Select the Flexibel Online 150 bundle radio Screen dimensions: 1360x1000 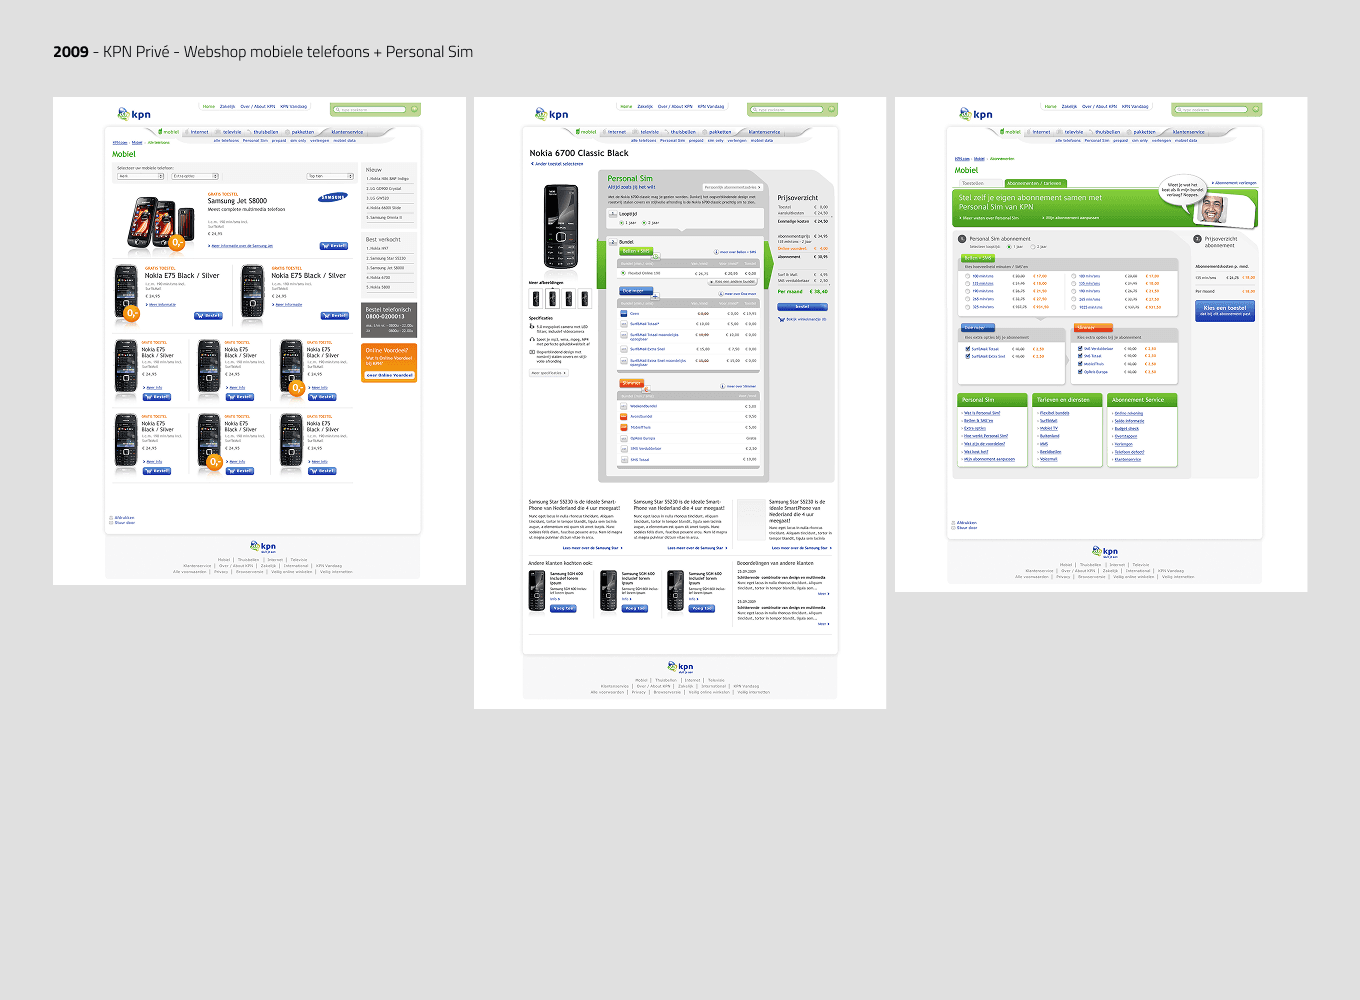click(624, 273)
